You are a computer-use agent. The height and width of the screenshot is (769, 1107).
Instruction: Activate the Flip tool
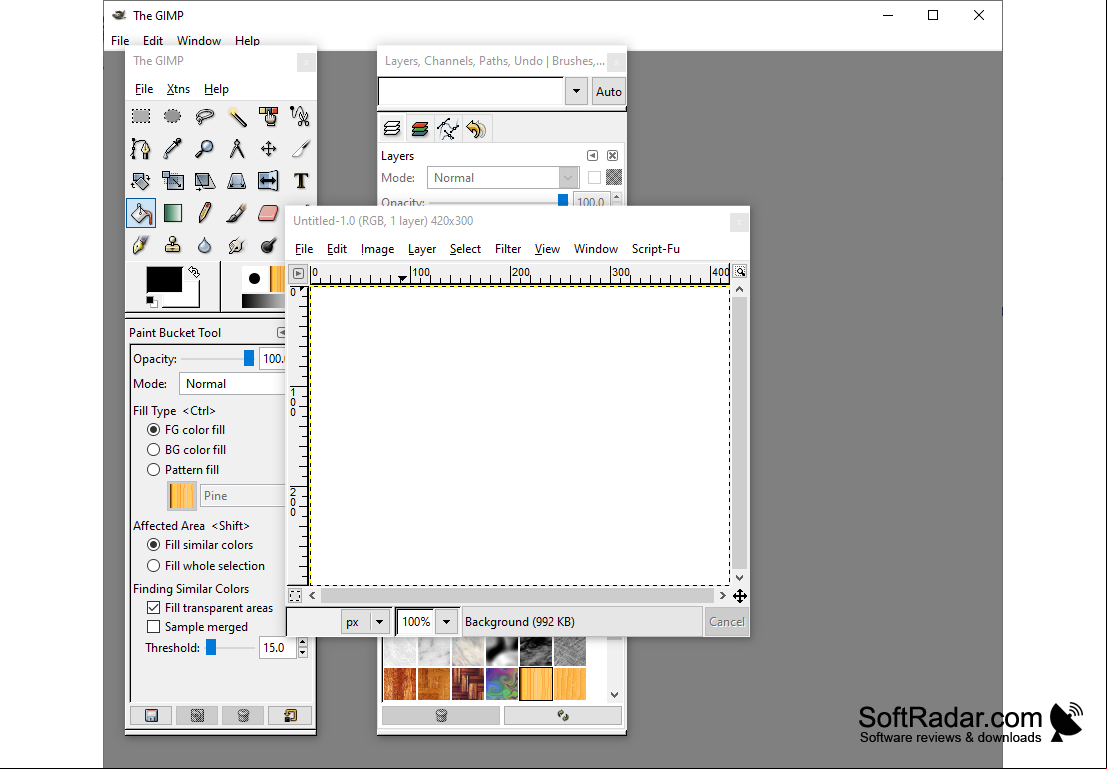click(268, 181)
